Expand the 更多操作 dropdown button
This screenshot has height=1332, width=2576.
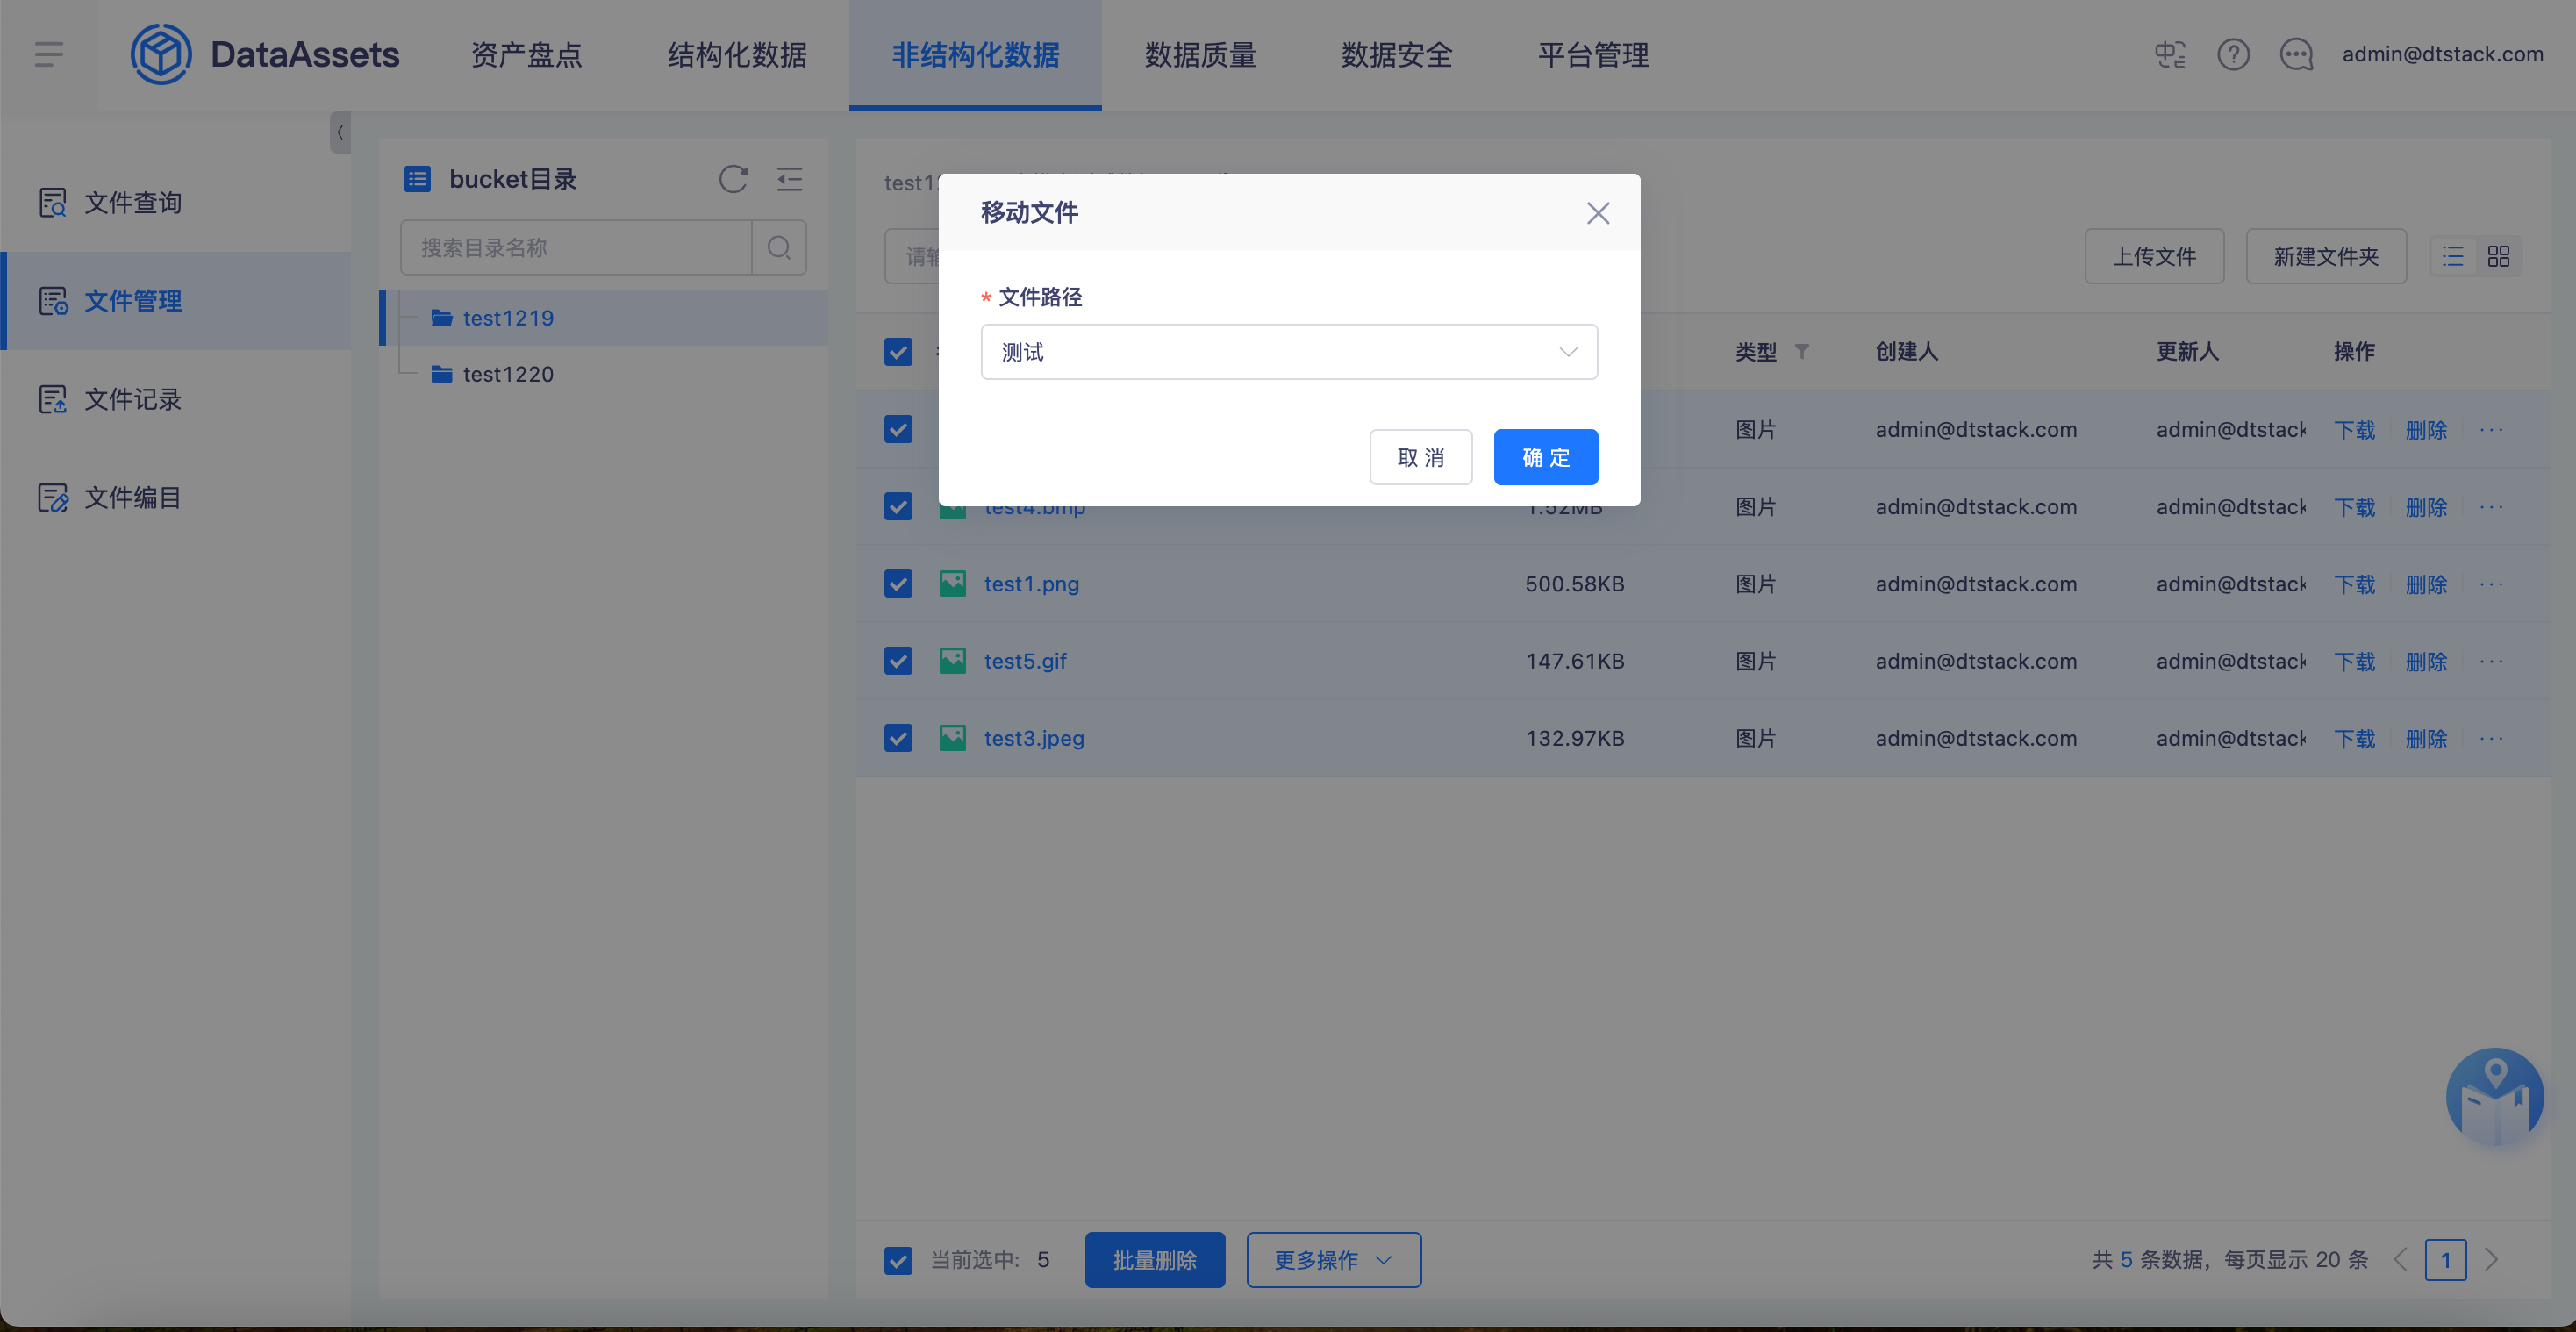(x=1333, y=1260)
